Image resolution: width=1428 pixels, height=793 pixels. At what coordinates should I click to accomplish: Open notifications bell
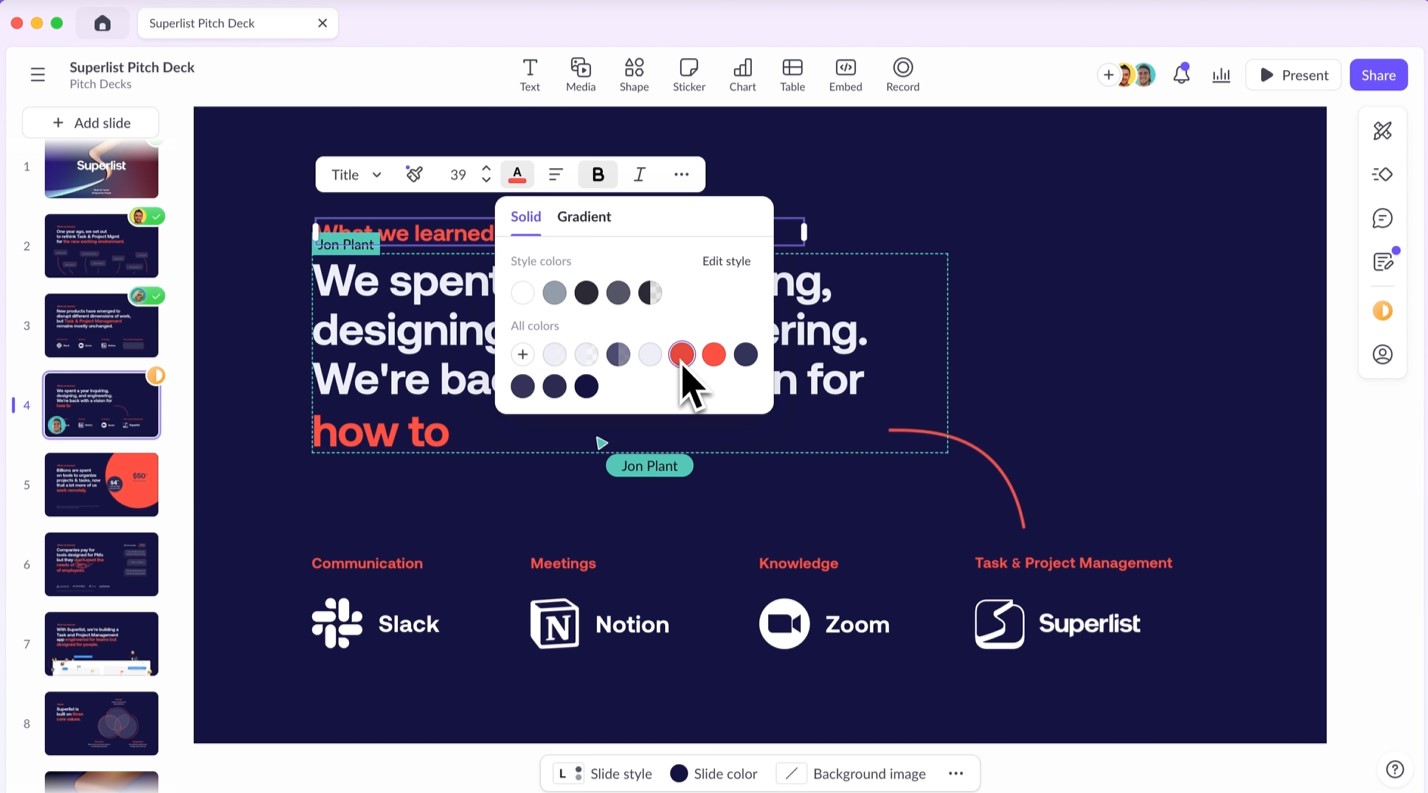pyautogui.click(x=1181, y=74)
